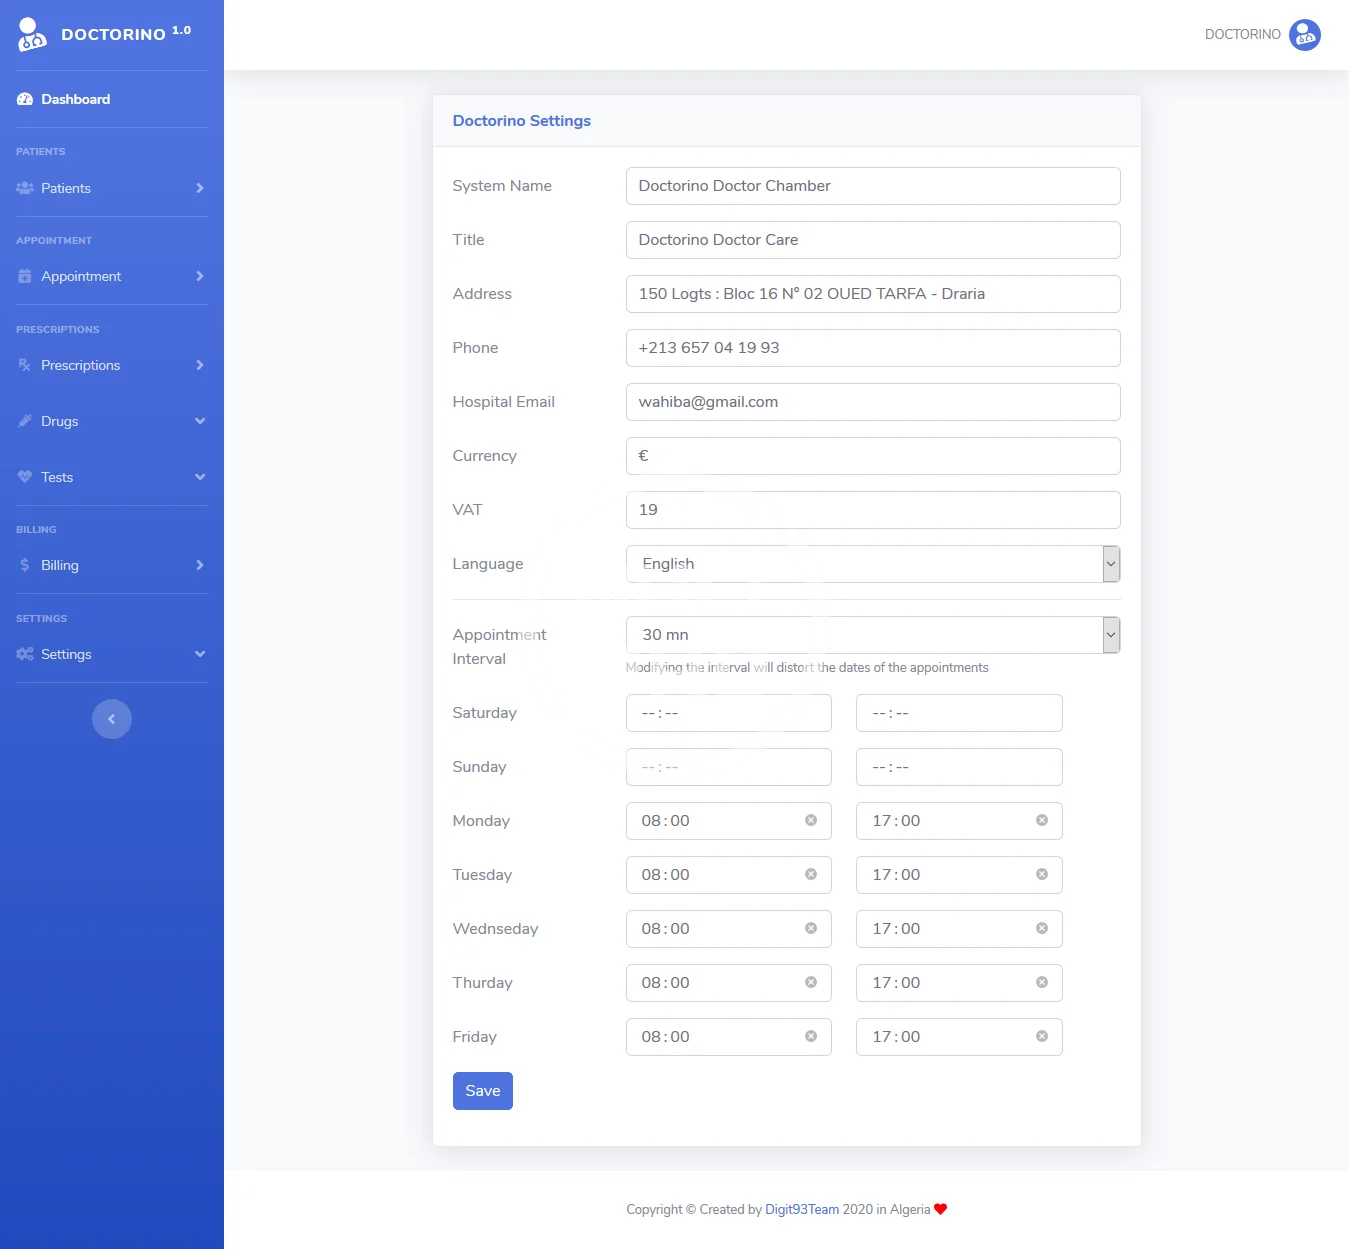Clear Monday end time with x icon
Viewport: 1349px width, 1249px height.
tap(1042, 821)
